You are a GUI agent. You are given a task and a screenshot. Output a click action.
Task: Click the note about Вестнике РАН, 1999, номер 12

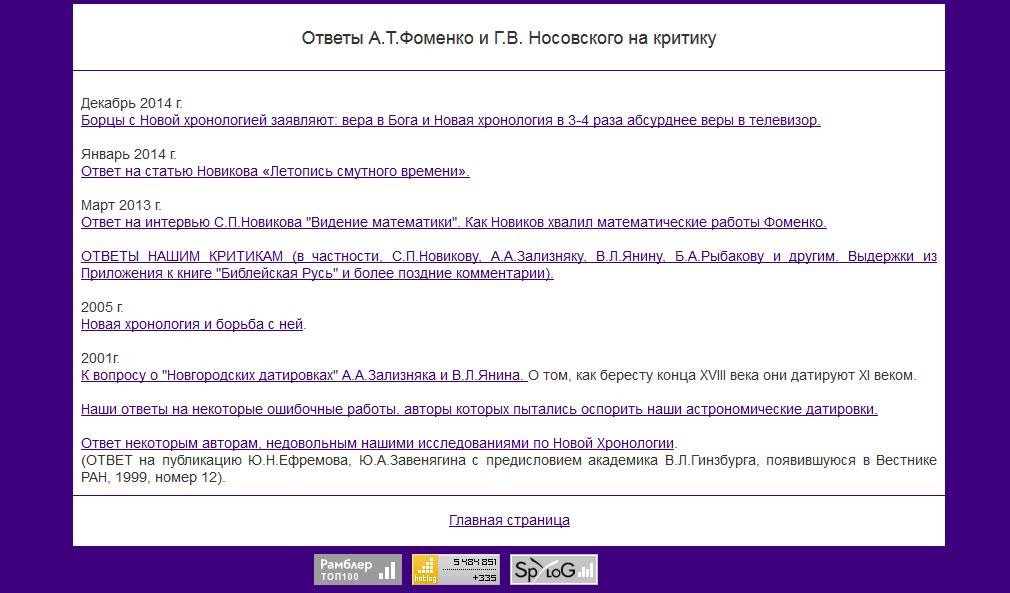509,469
